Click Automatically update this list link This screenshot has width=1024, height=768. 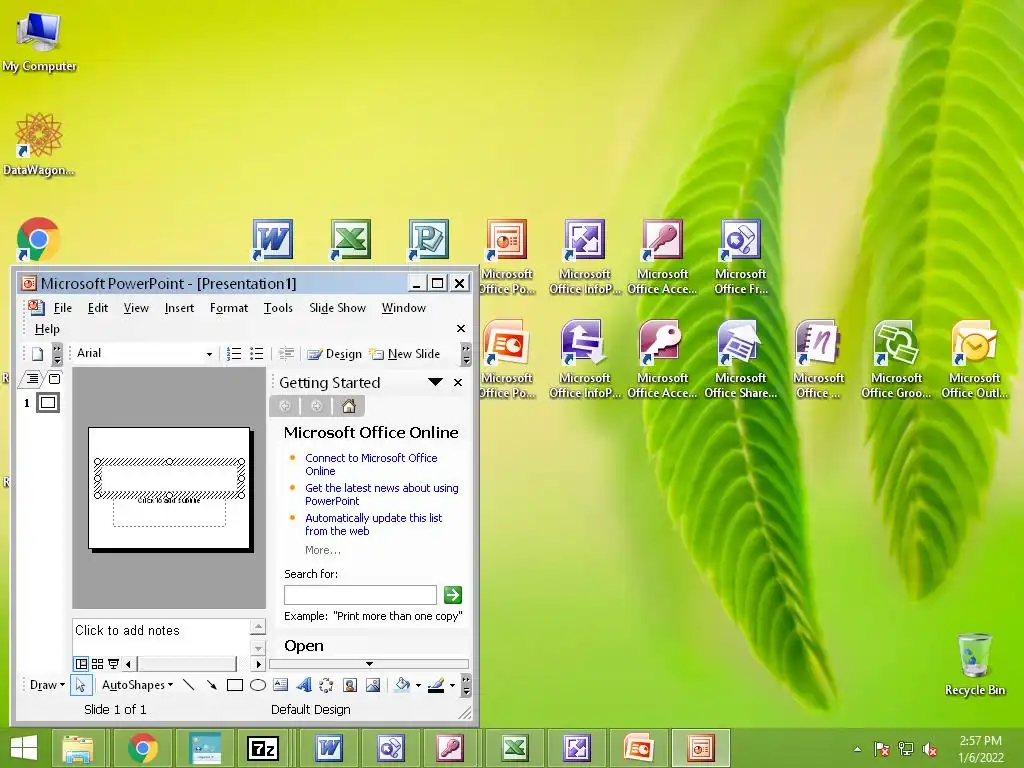[373, 524]
